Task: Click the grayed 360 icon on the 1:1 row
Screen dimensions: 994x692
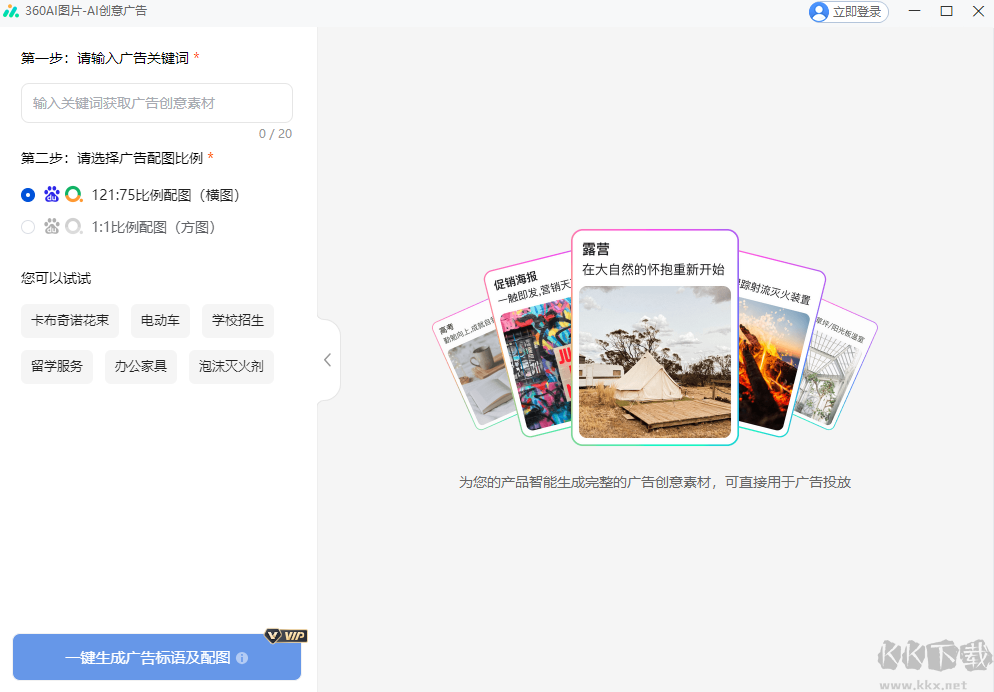Action: [72, 226]
